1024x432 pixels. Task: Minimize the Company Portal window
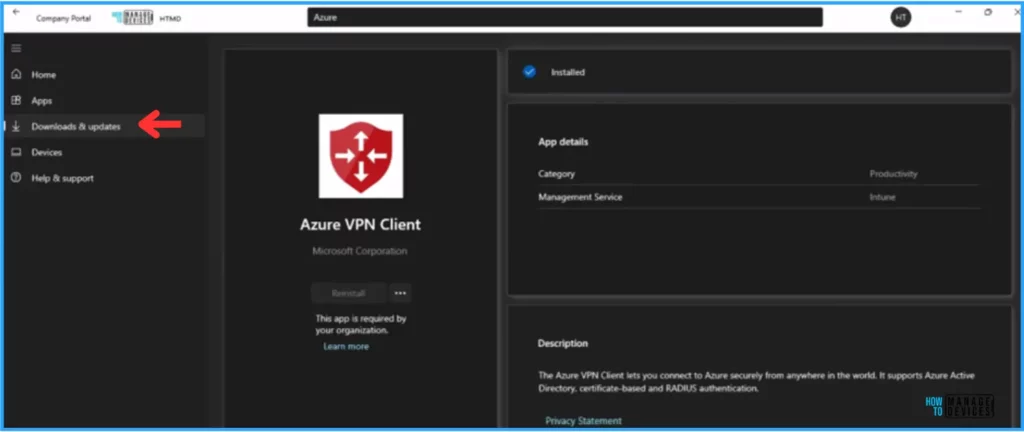tap(957, 12)
